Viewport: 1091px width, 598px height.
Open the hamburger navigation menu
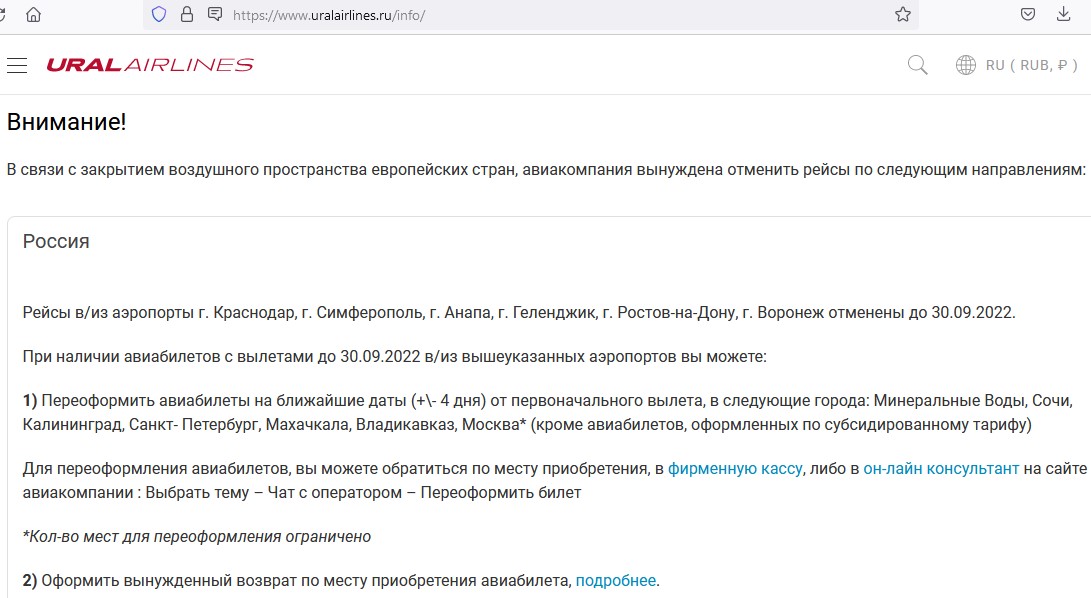pyautogui.click(x=16, y=65)
